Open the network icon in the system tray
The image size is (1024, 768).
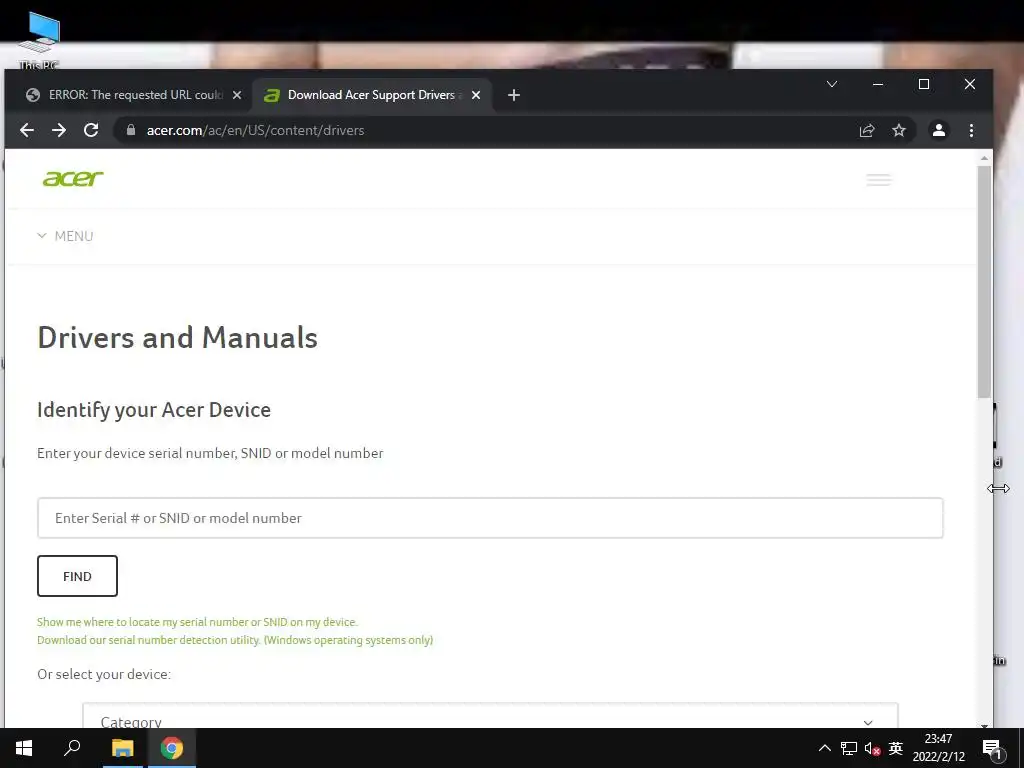[848, 748]
